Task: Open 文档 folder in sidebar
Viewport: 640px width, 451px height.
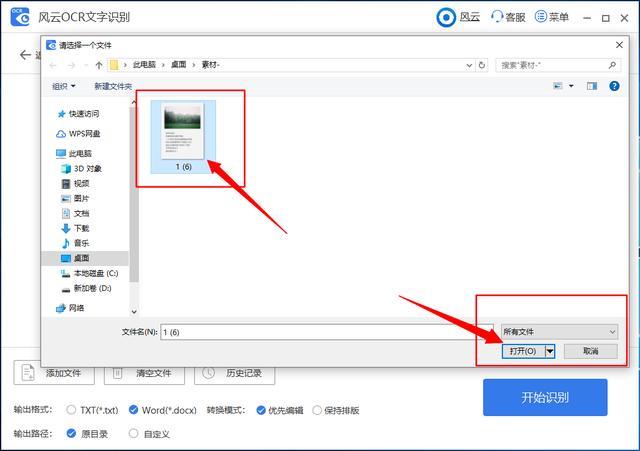Action: pyautogui.click(x=76, y=213)
